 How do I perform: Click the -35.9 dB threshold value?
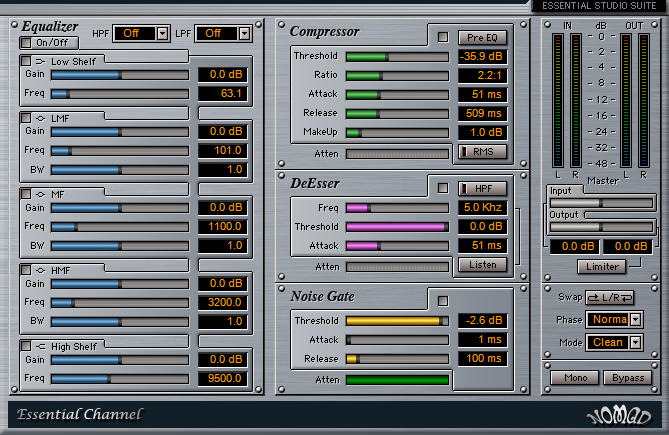pyautogui.click(x=483, y=56)
